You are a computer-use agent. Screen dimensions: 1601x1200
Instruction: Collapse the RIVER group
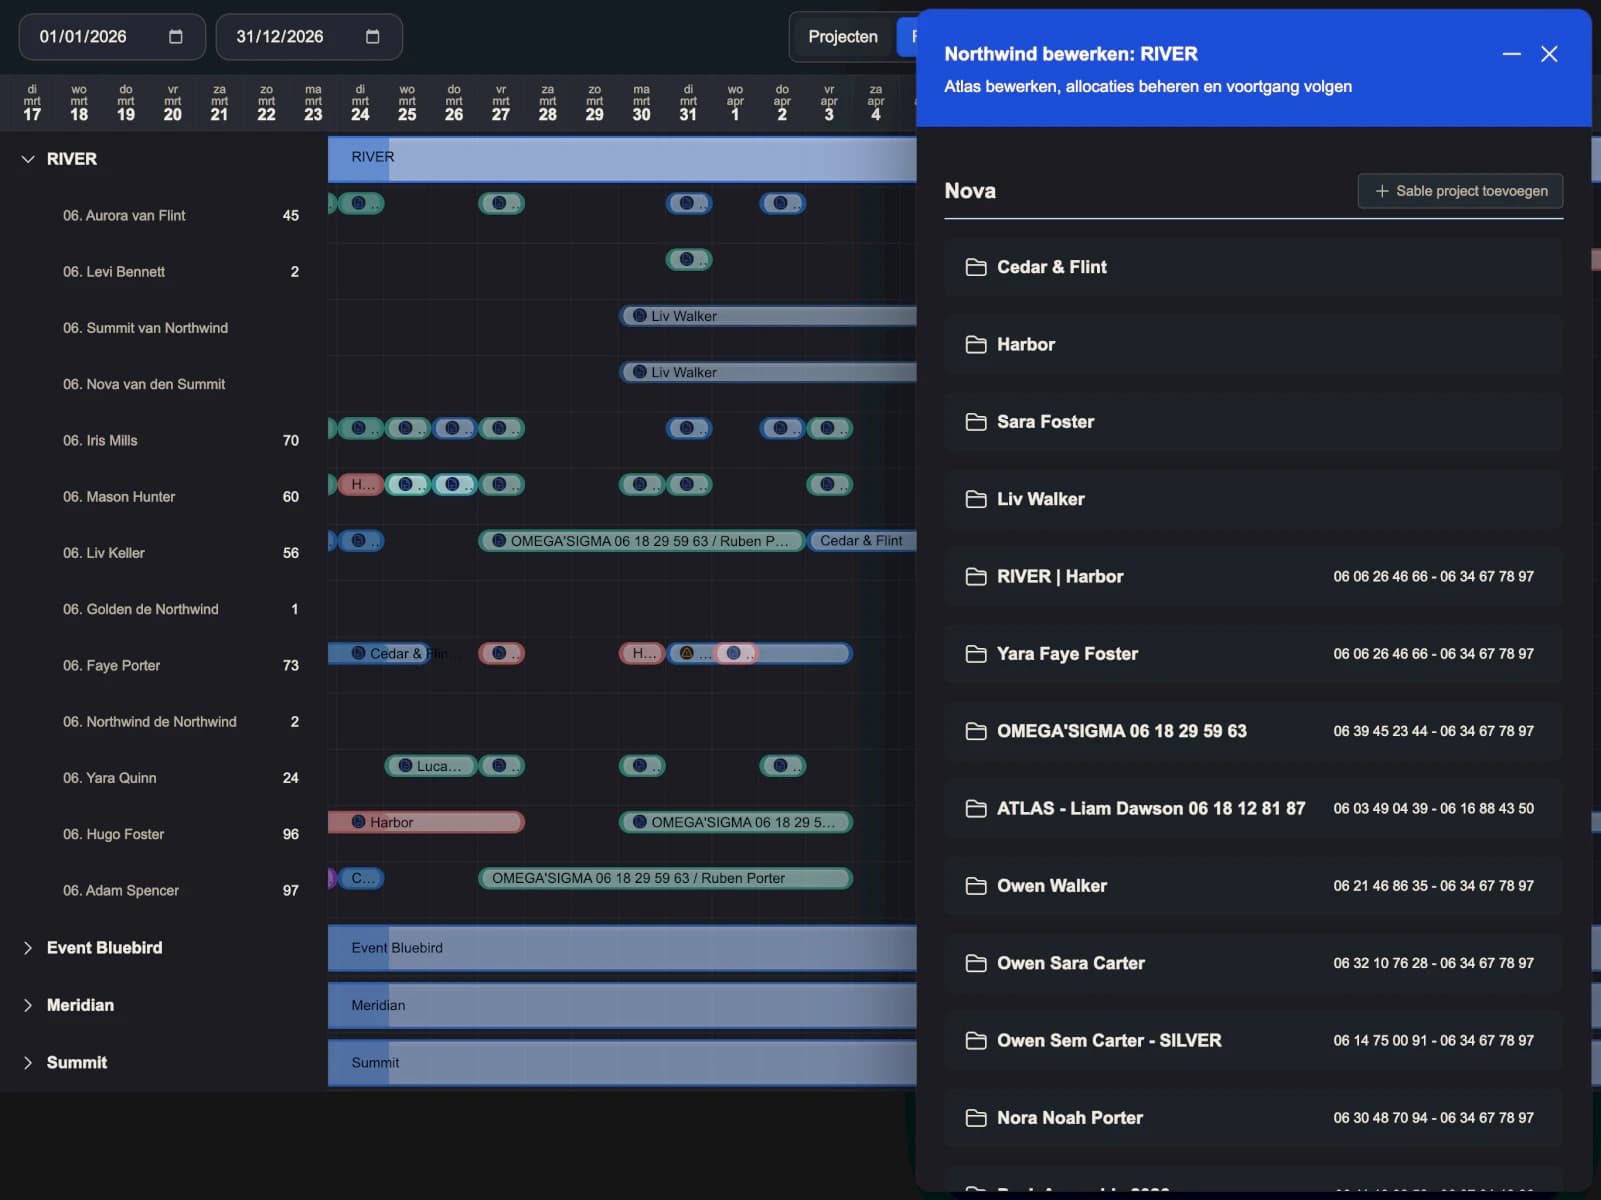click(x=28, y=159)
